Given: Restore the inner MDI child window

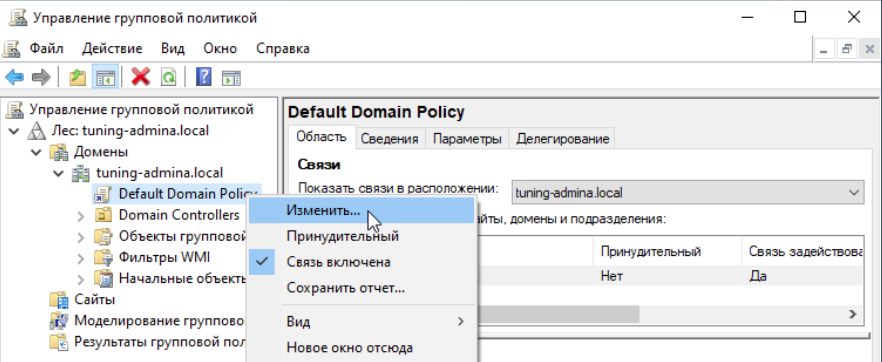Looking at the screenshot, I should 846,49.
